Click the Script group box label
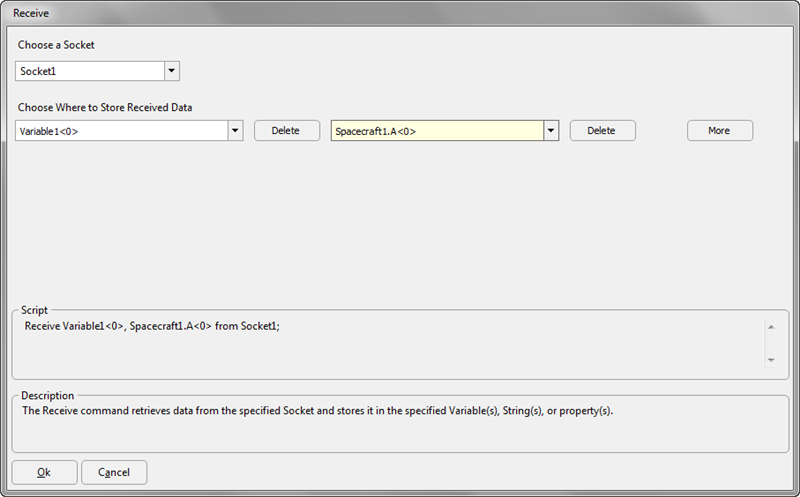The width and height of the screenshot is (800, 497). tap(34, 310)
